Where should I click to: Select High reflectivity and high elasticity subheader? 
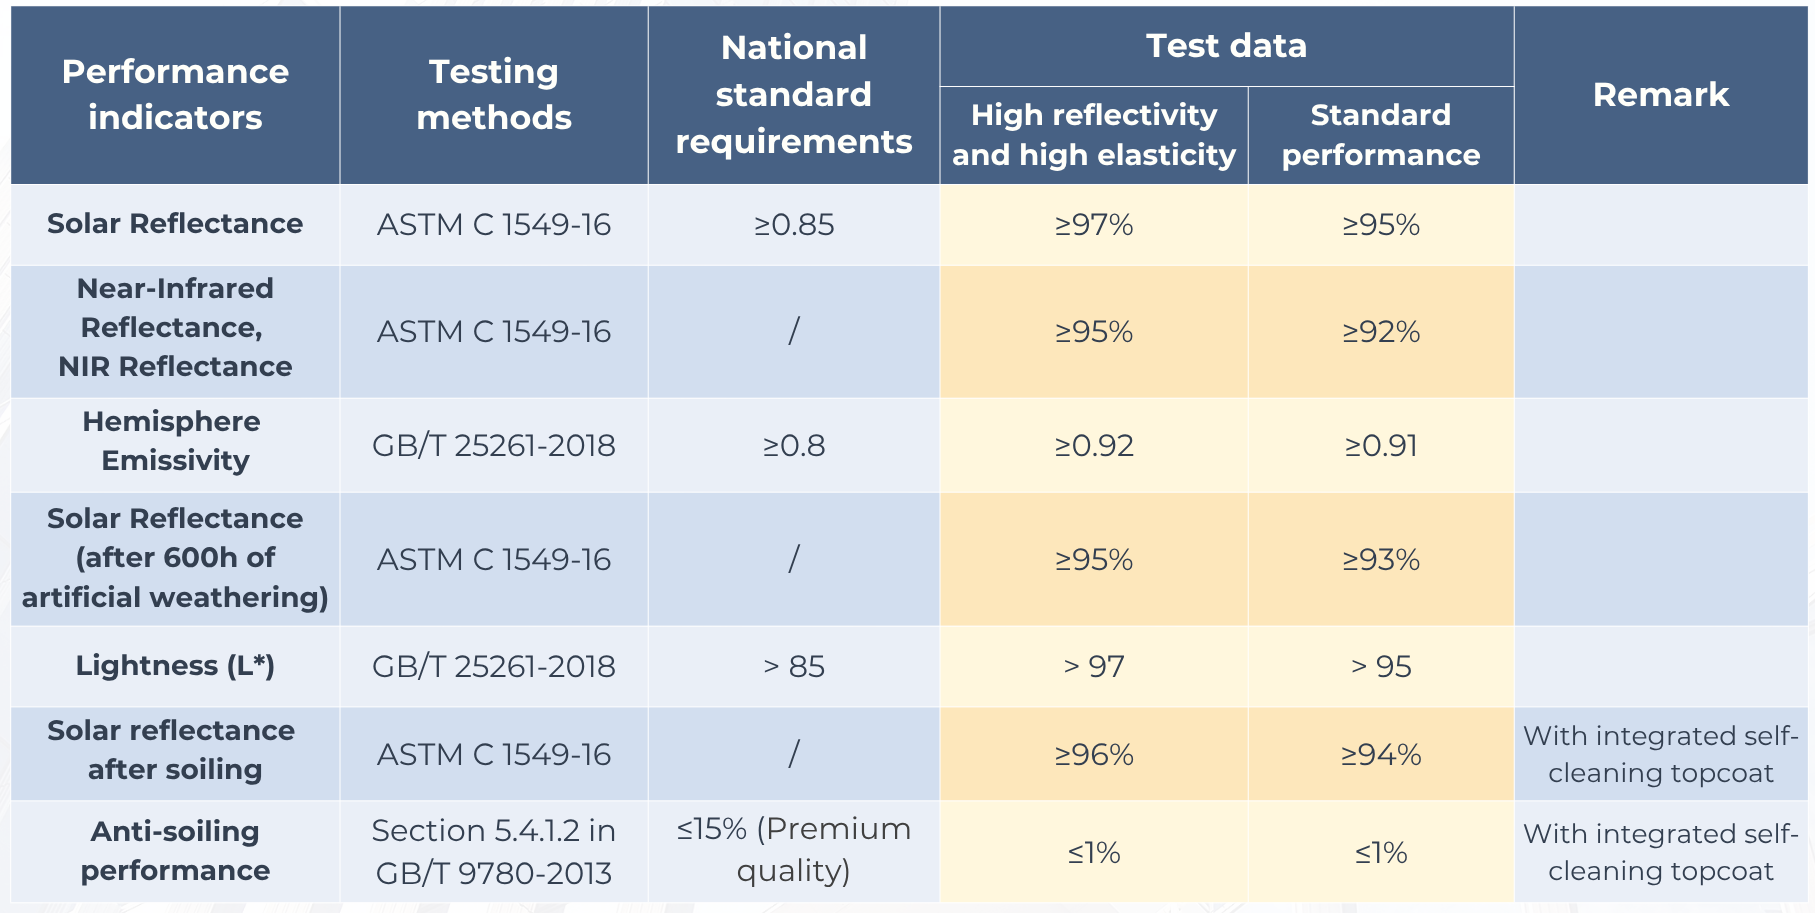click(x=1094, y=135)
